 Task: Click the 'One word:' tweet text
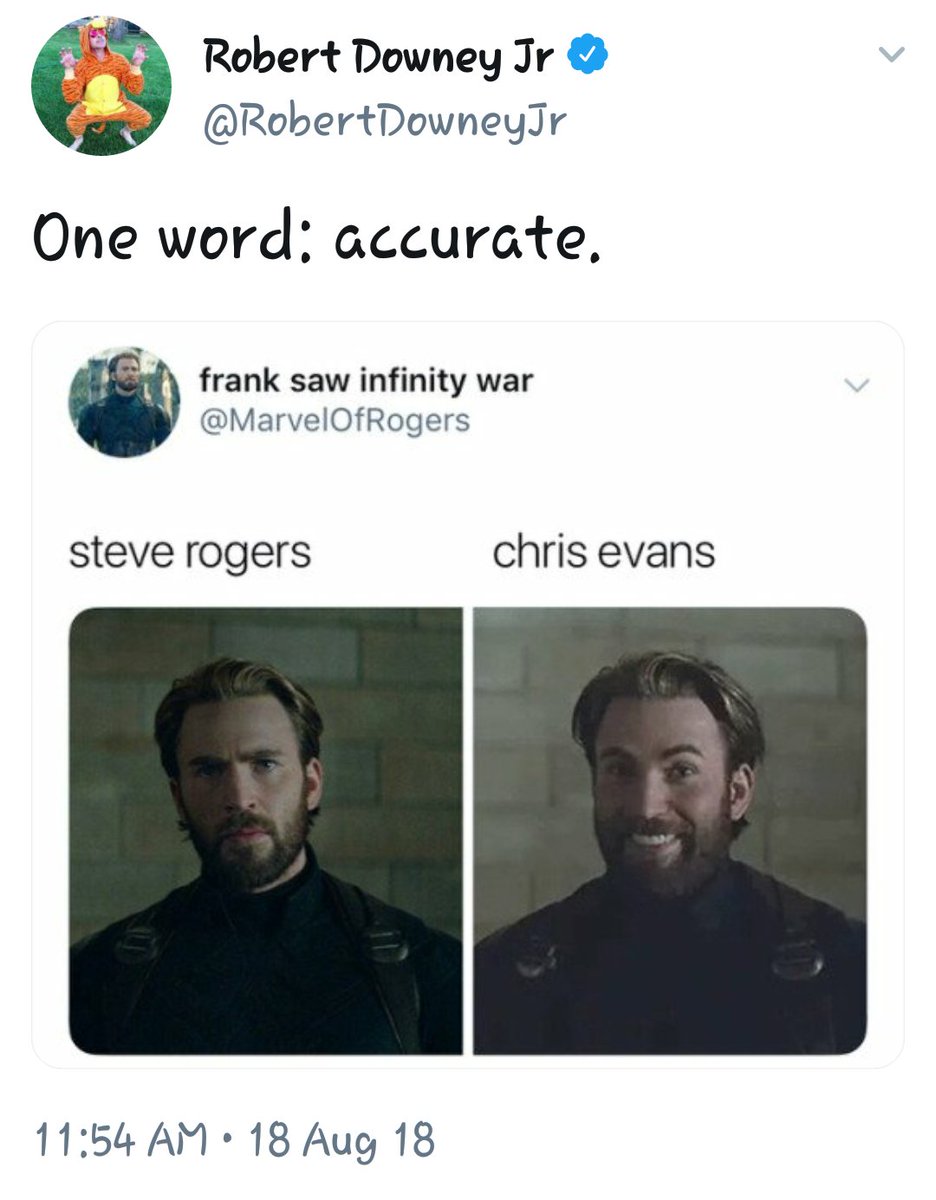[x=175, y=236]
